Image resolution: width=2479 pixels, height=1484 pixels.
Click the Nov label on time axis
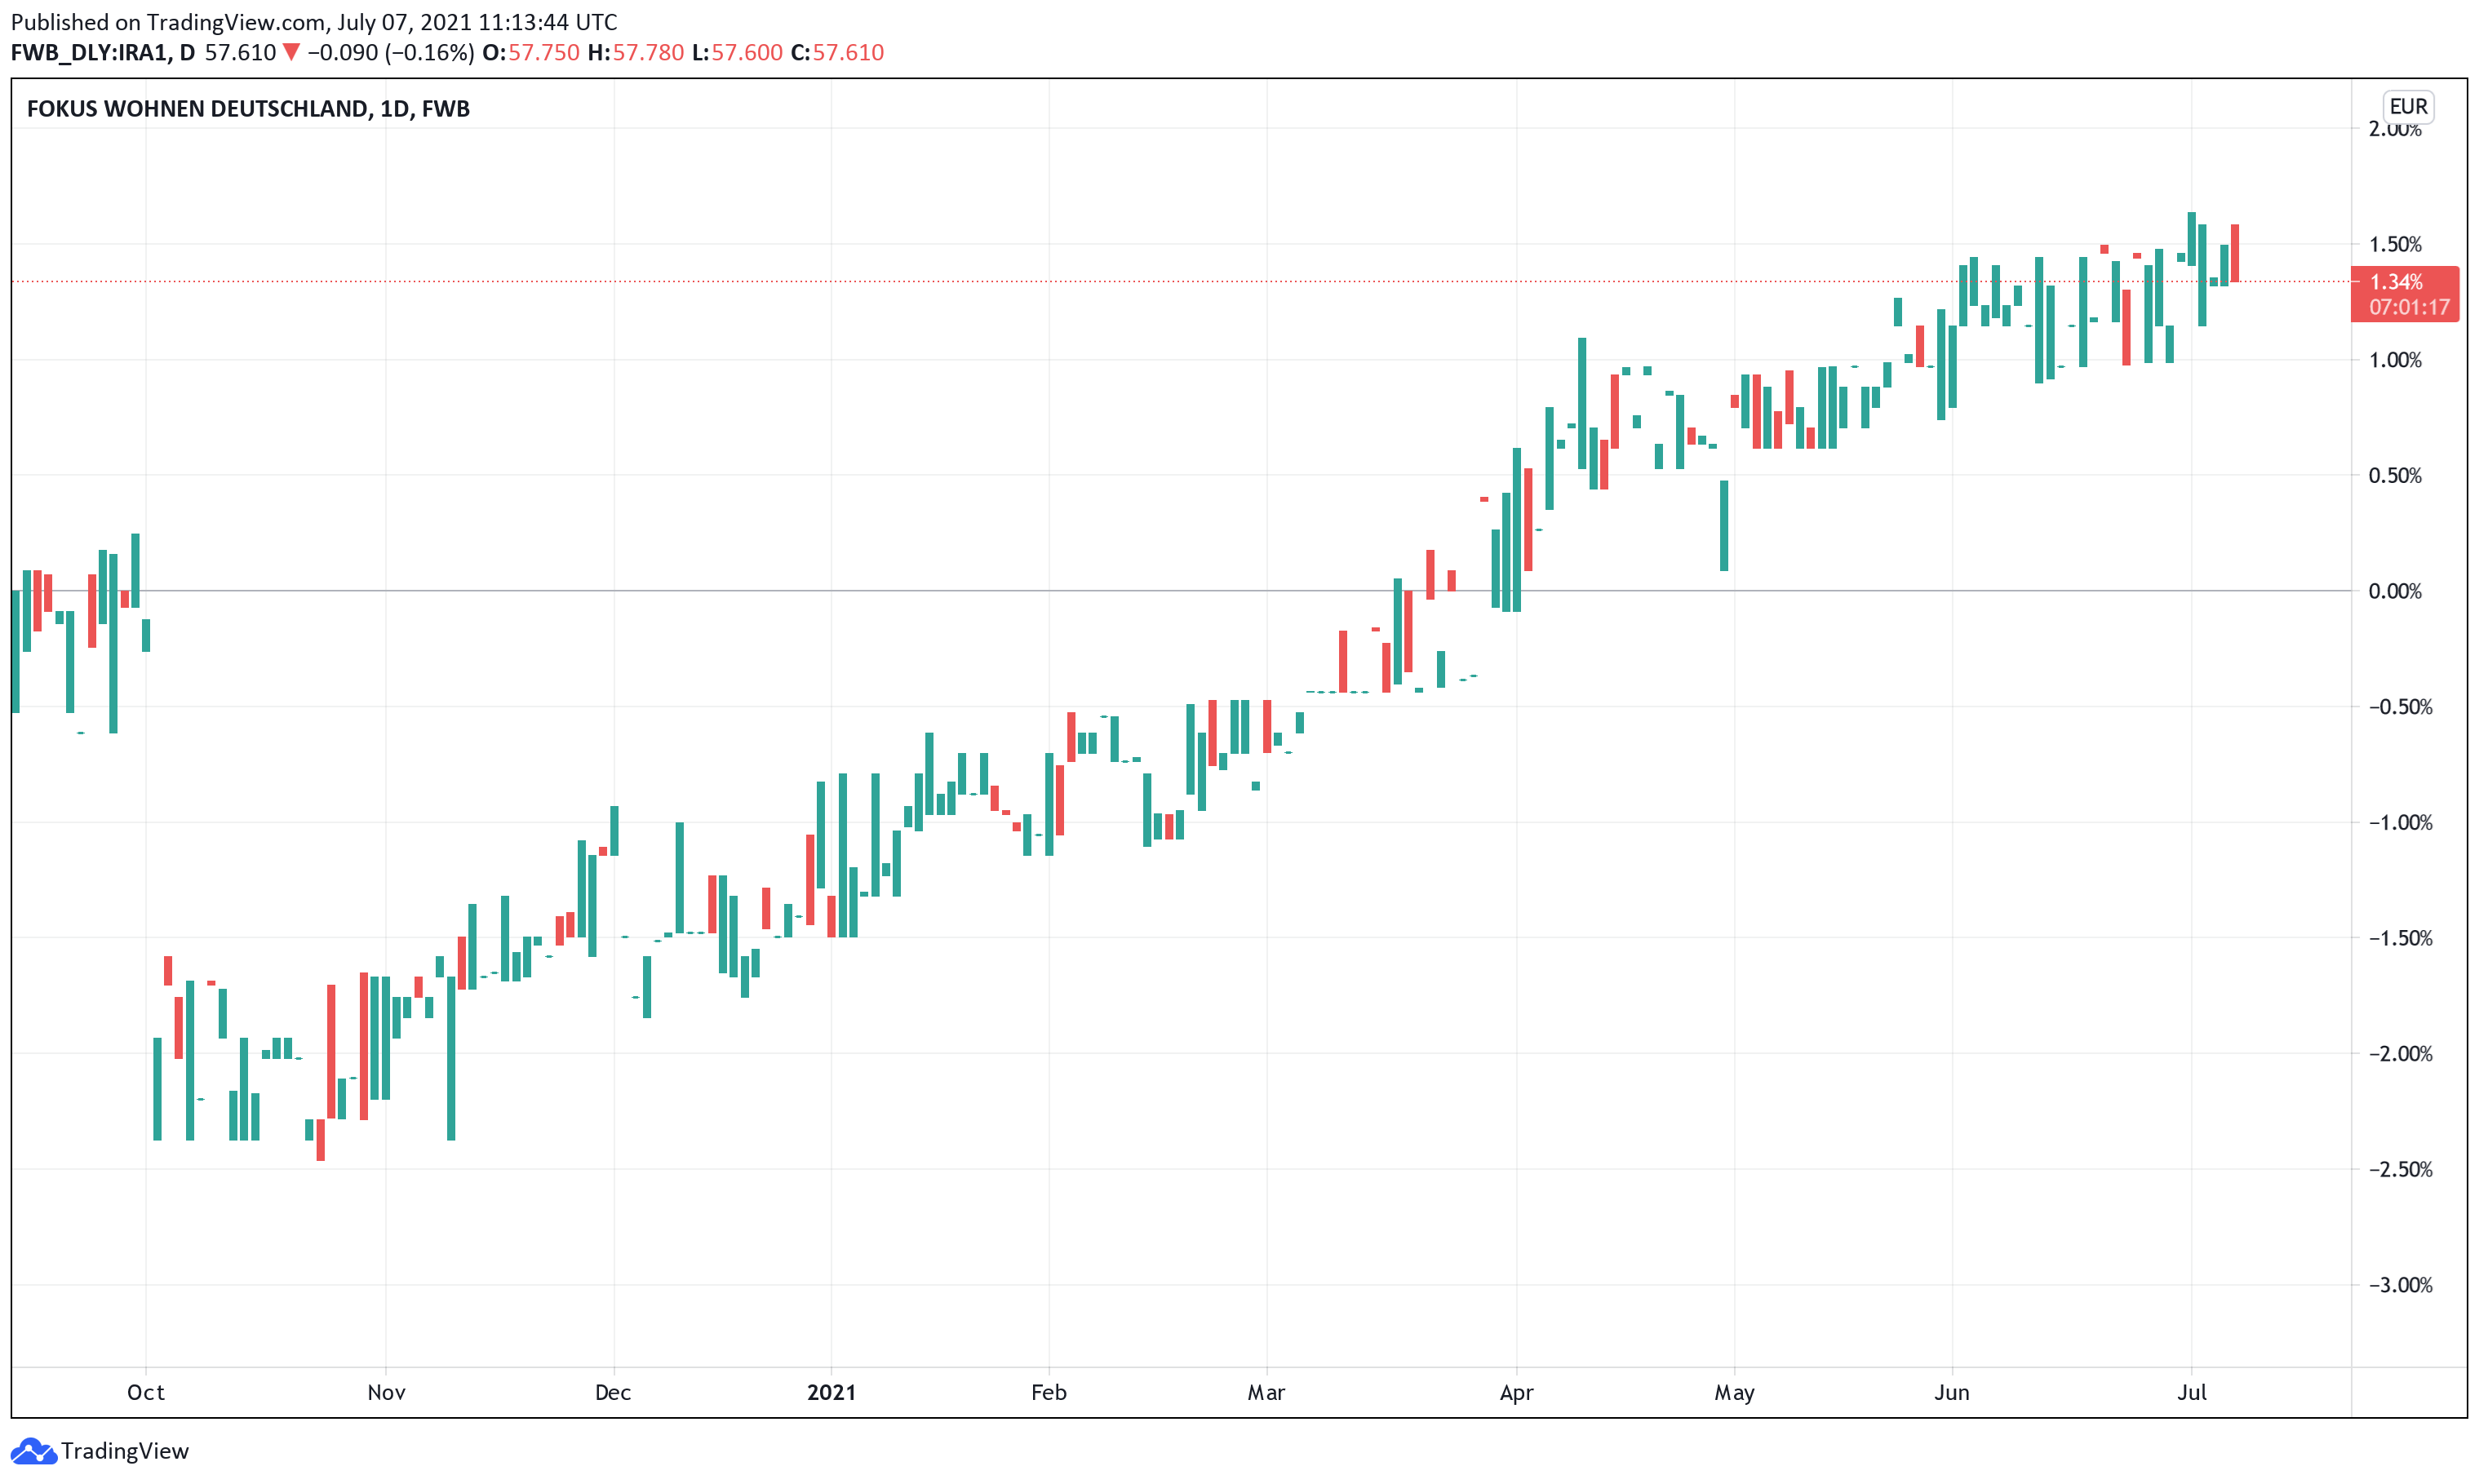386,1393
